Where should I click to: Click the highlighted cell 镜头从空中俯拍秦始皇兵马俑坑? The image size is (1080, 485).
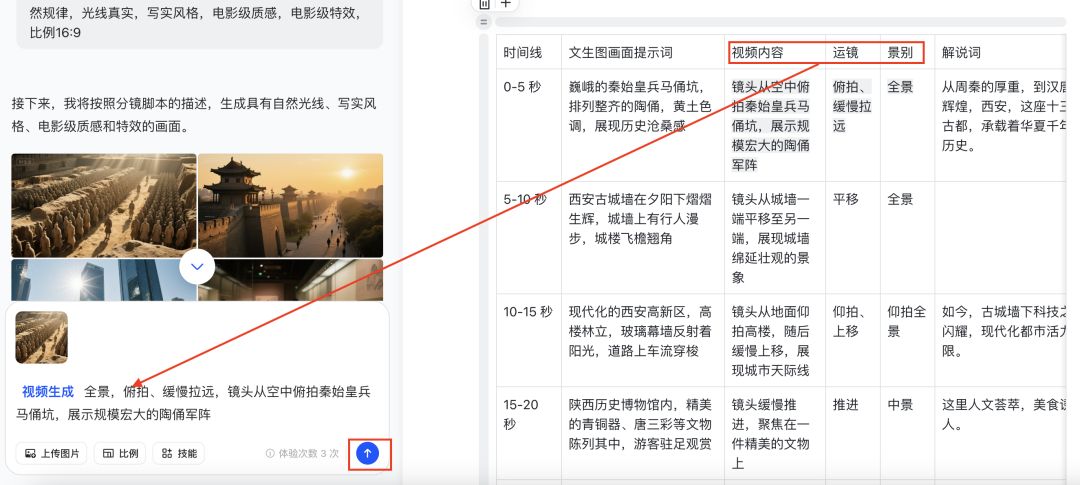point(775,125)
